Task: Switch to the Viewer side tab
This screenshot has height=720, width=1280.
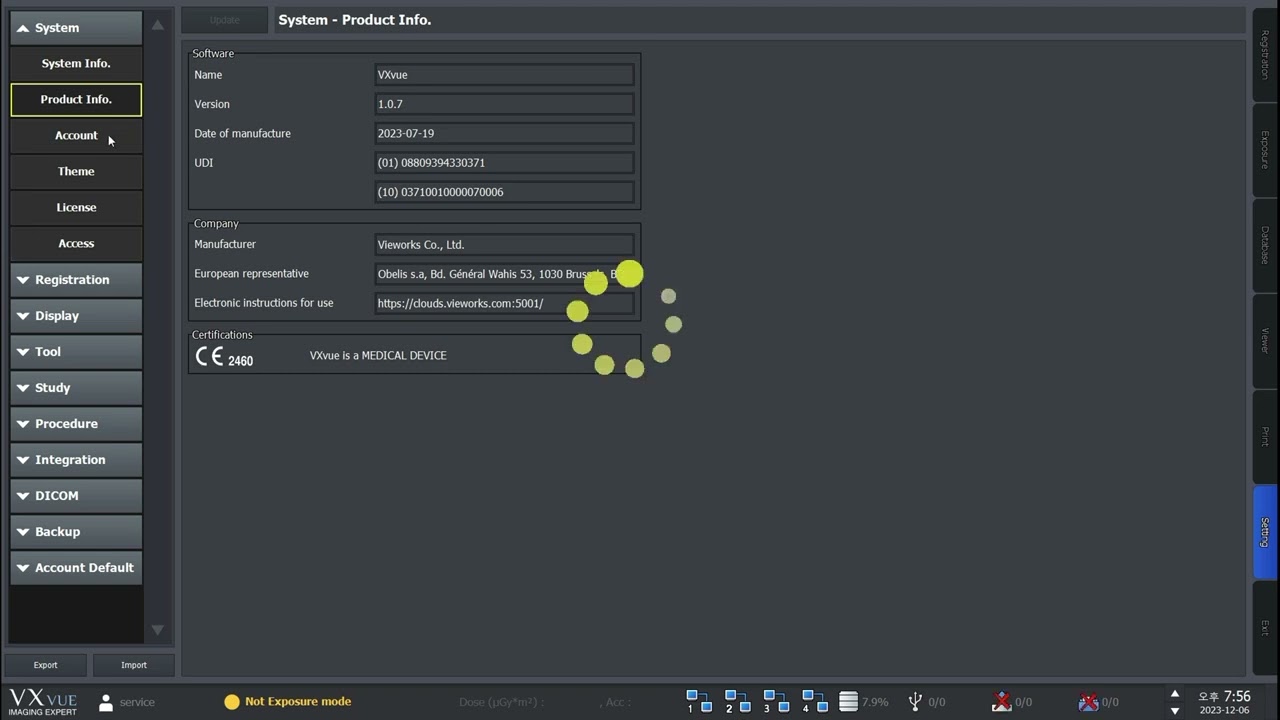Action: click(x=1265, y=341)
